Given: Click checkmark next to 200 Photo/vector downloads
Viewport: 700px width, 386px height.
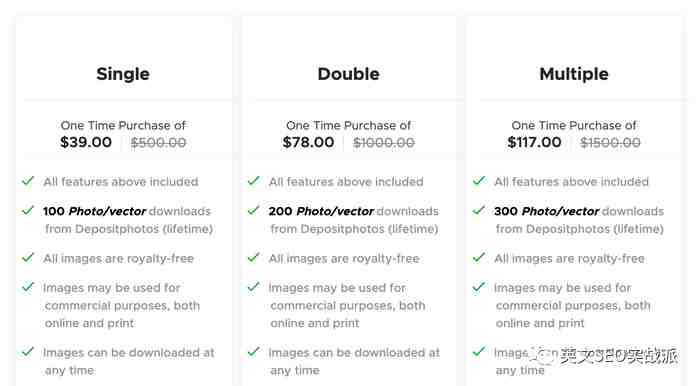Looking at the screenshot, I should (x=254, y=210).
